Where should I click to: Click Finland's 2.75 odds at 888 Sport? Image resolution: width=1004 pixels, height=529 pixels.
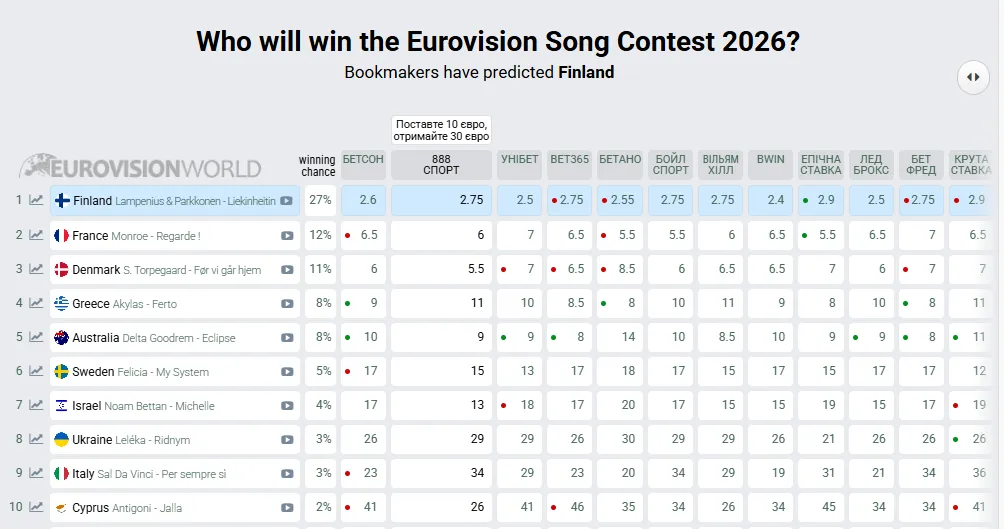pos(441,200)
